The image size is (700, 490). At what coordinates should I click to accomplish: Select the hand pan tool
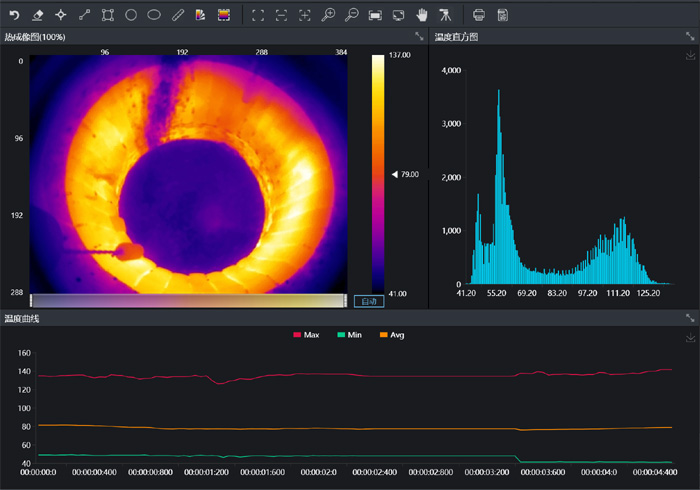422,15
